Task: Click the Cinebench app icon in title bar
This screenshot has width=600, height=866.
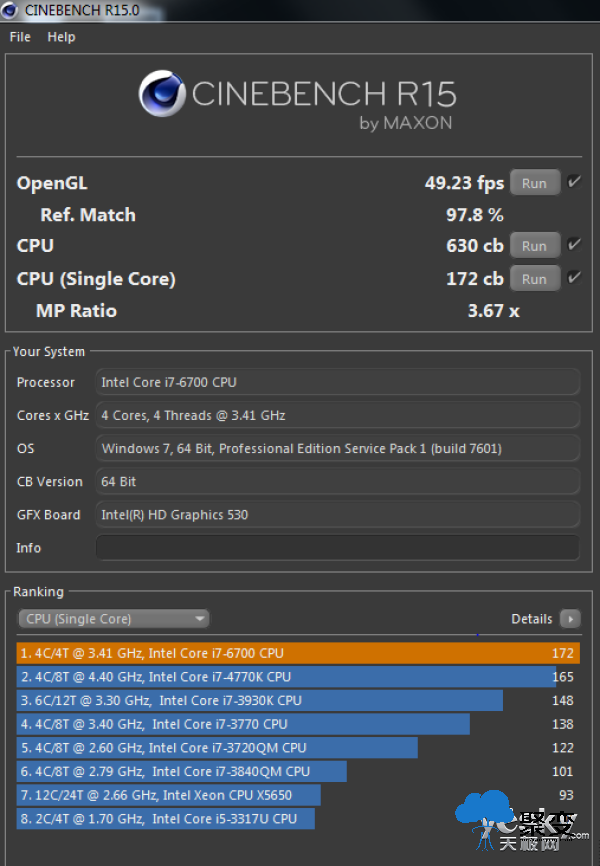Action: tap(11, 11)
